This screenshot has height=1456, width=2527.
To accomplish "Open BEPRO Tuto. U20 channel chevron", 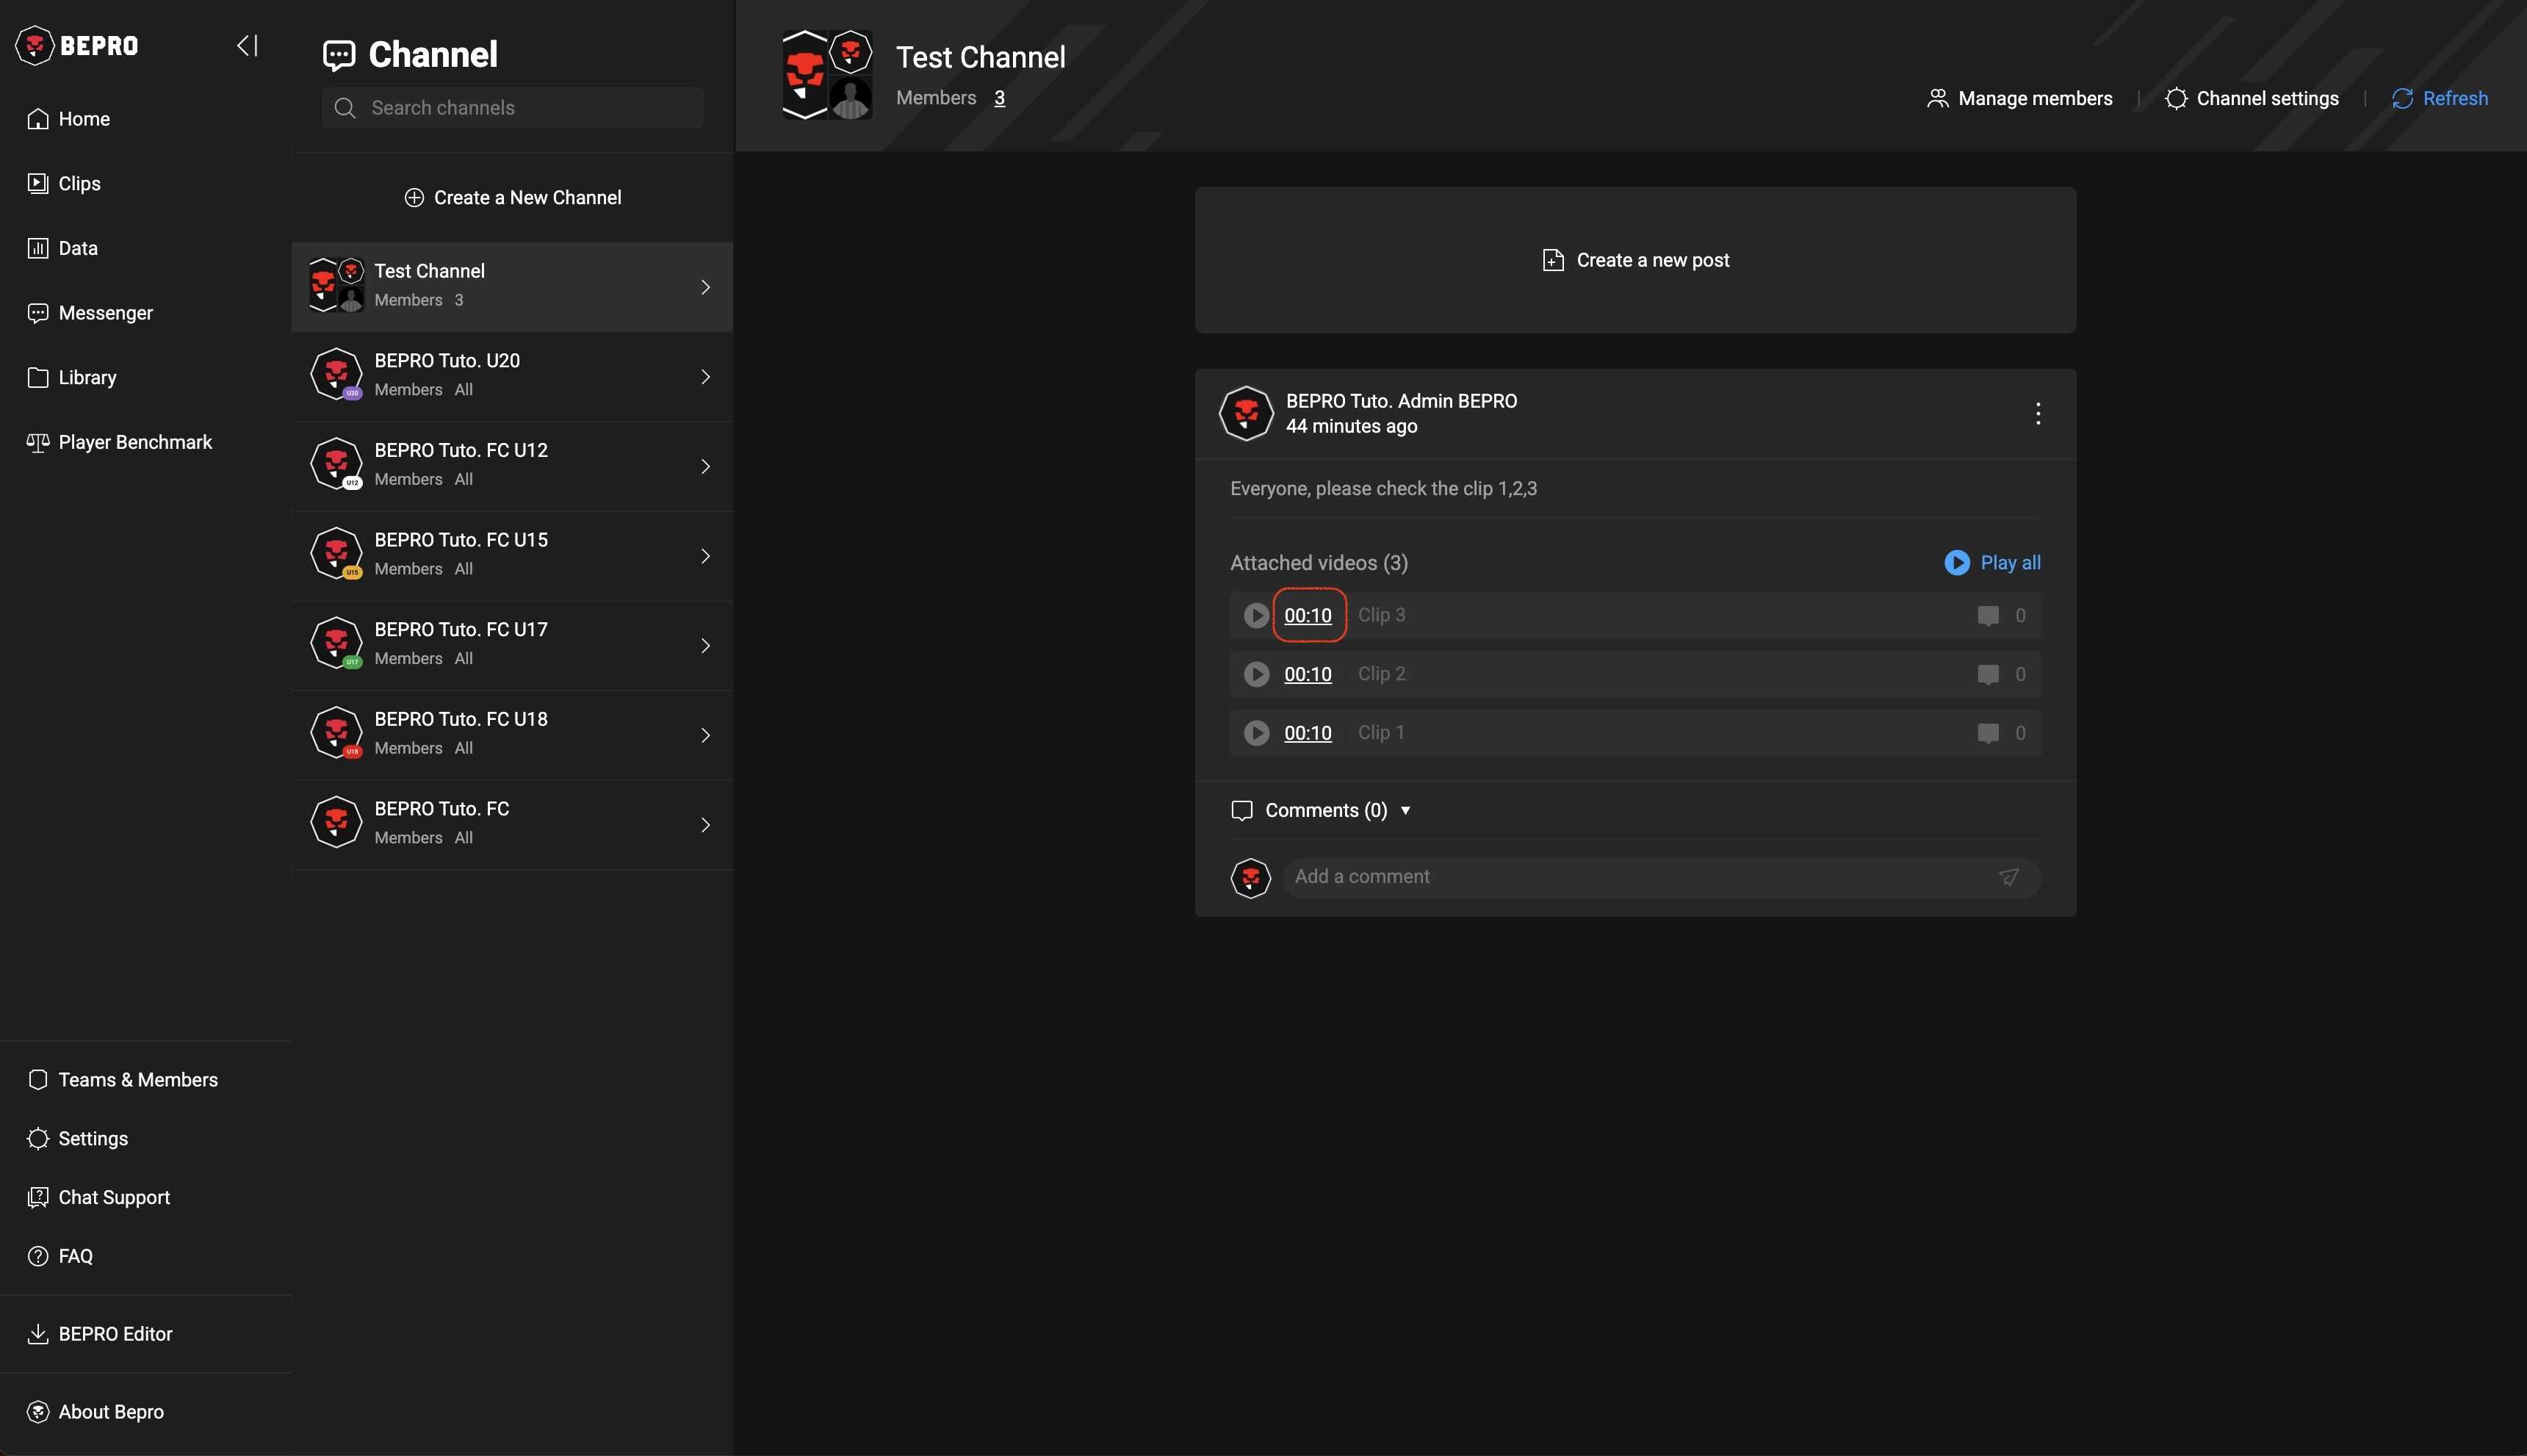I will click(x=705, y=377).
